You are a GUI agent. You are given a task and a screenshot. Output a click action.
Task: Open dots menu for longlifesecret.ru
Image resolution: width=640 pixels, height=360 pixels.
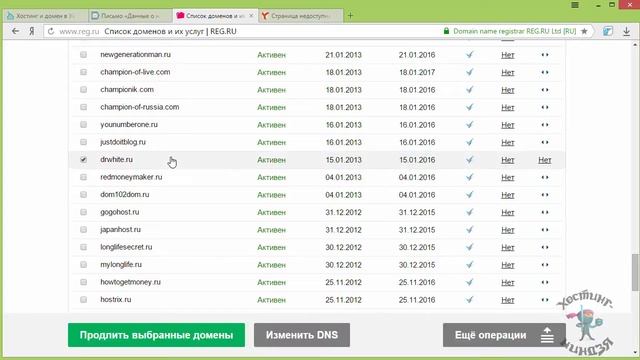click(545, 247)
